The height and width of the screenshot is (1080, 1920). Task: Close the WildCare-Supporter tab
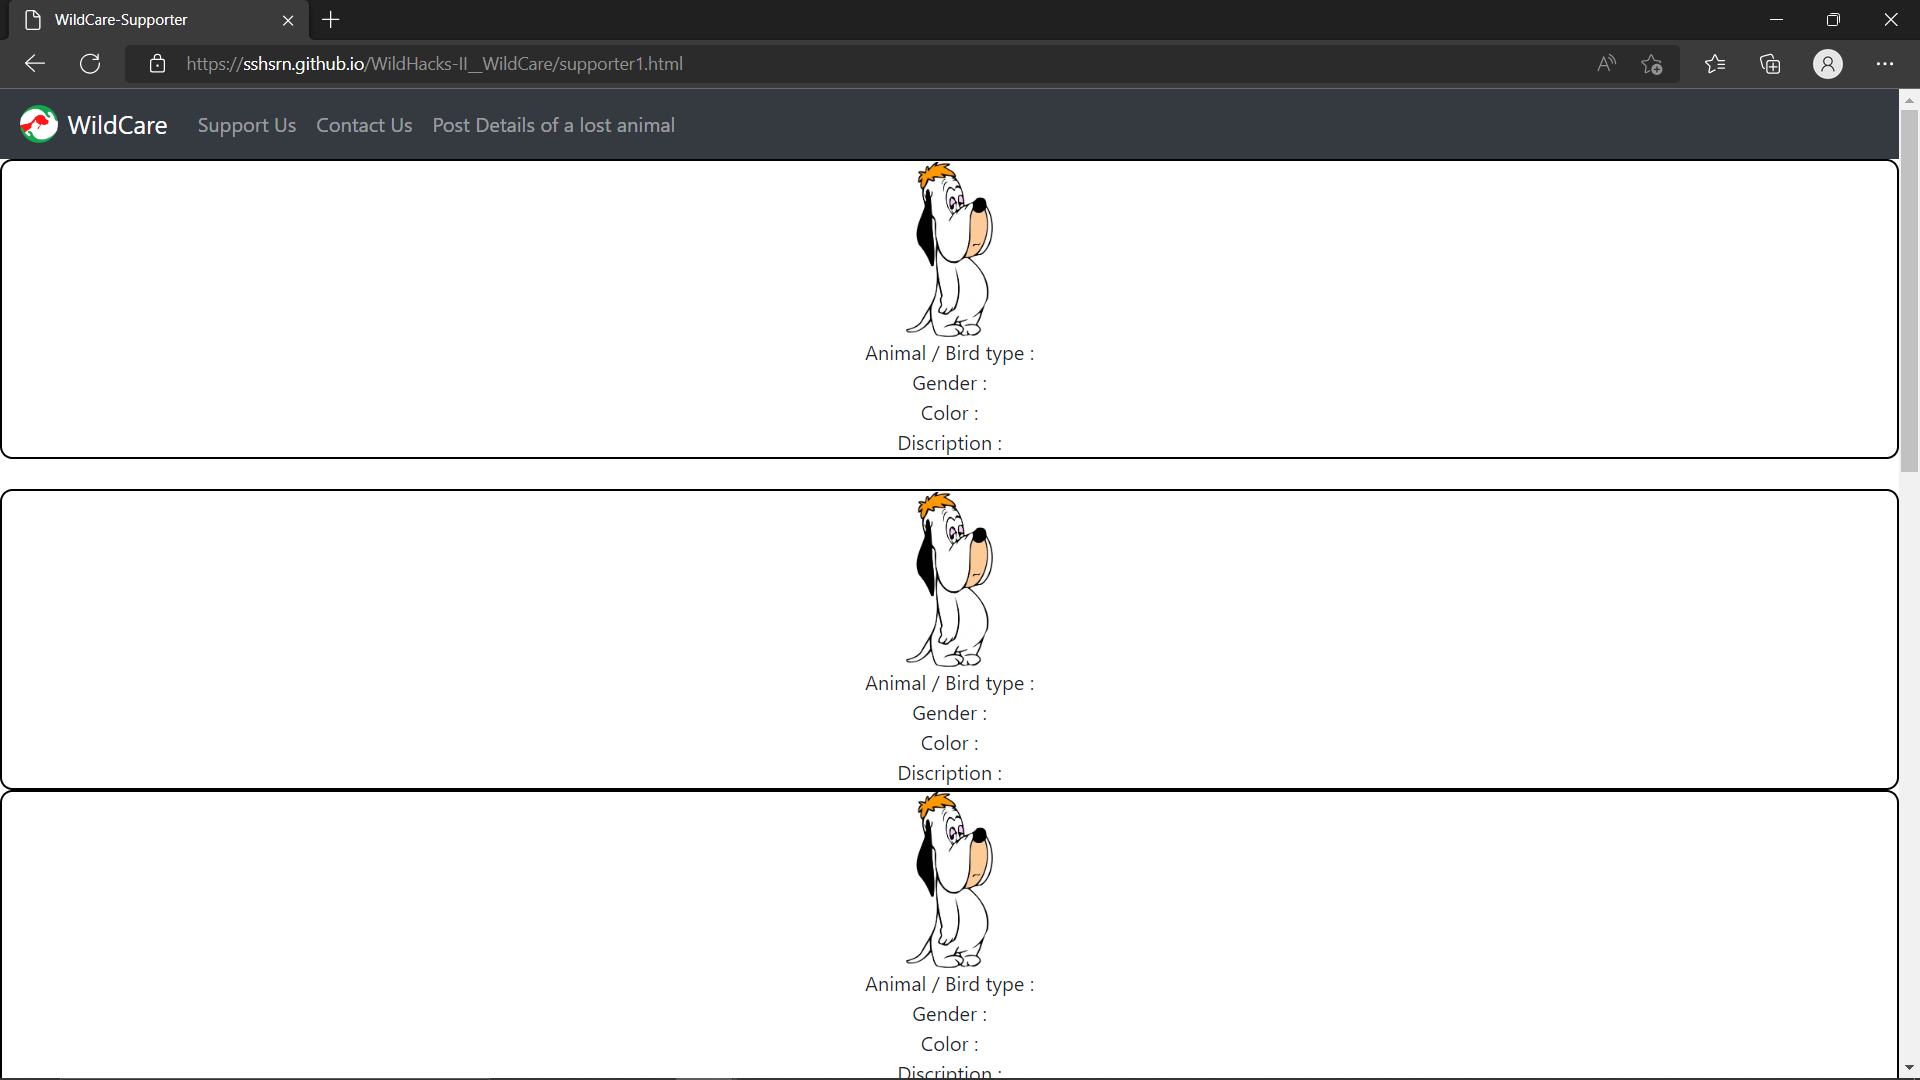[x=288, y=20]
